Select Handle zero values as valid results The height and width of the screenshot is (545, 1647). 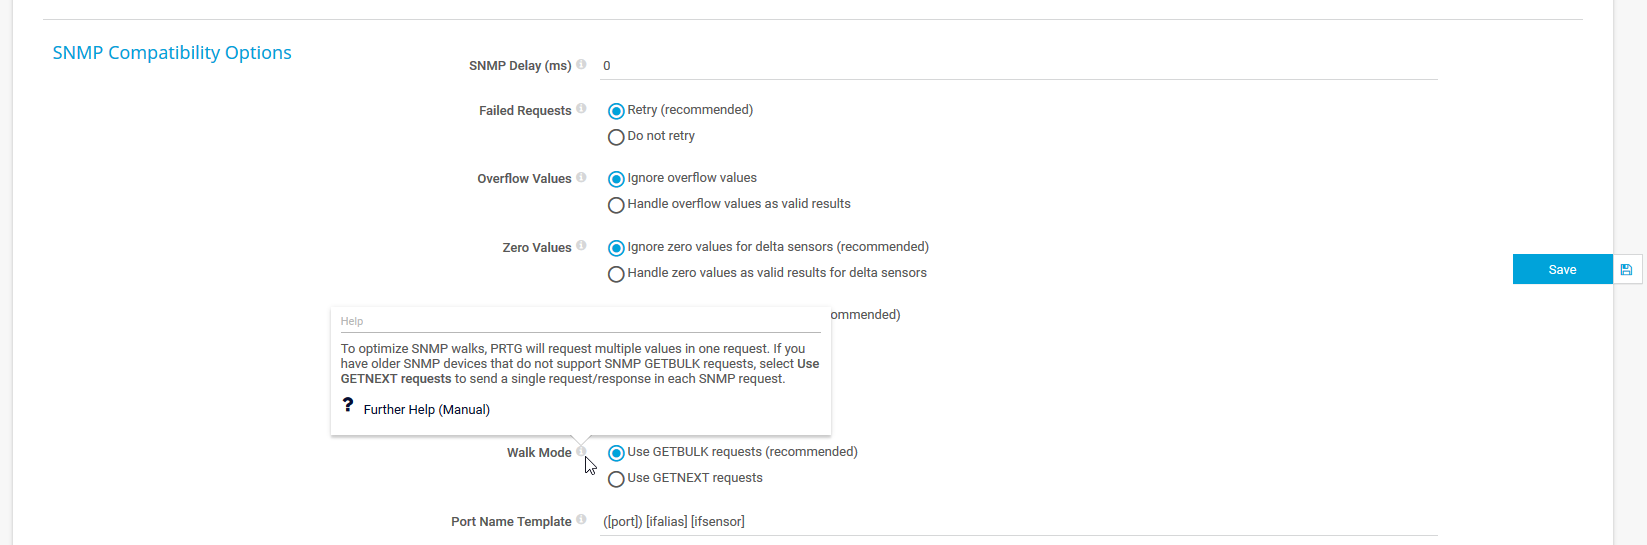pos(616,274)
